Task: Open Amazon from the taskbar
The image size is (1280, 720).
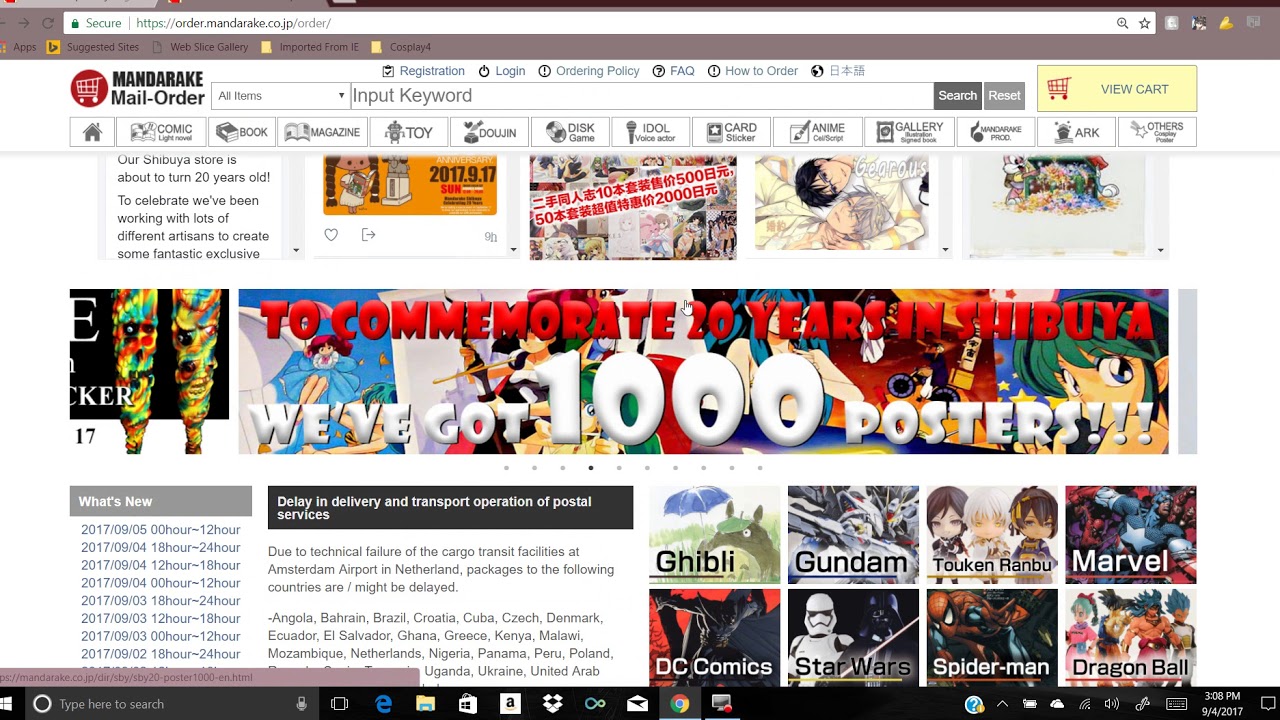Action: (x=510, y=704)
